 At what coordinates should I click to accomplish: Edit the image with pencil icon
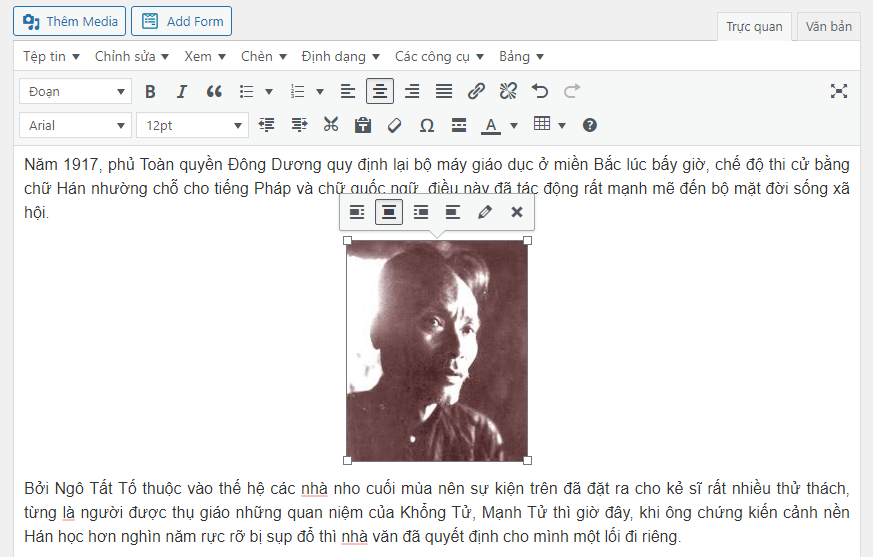485,212
